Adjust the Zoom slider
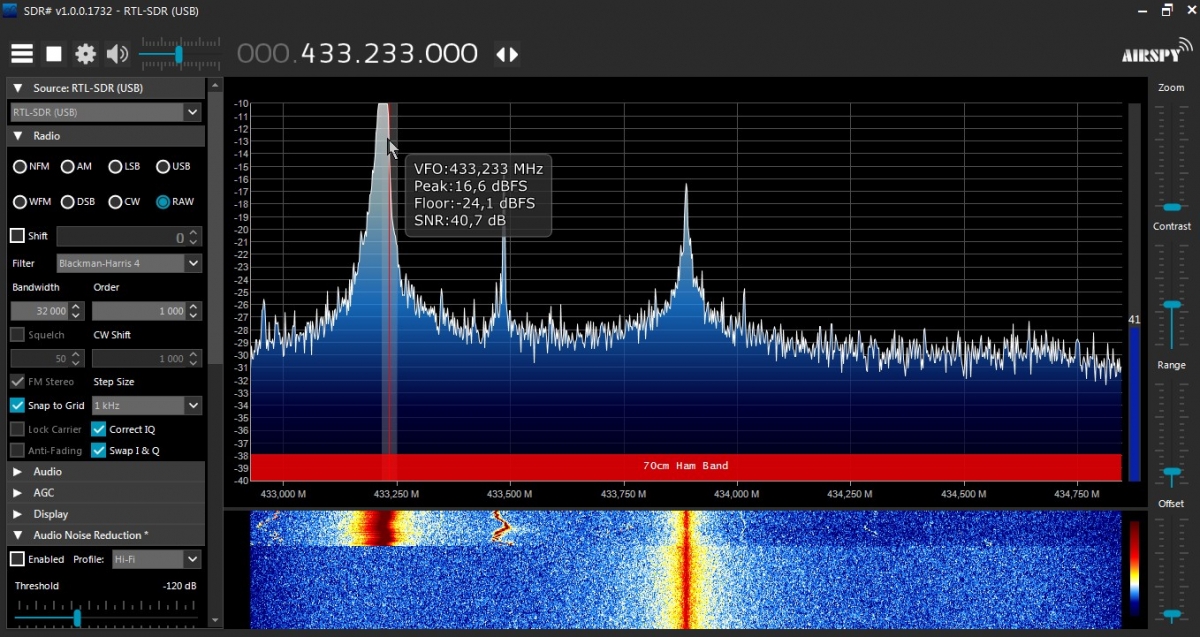This screenshot has width=1200, height=637. point(1171,207)
